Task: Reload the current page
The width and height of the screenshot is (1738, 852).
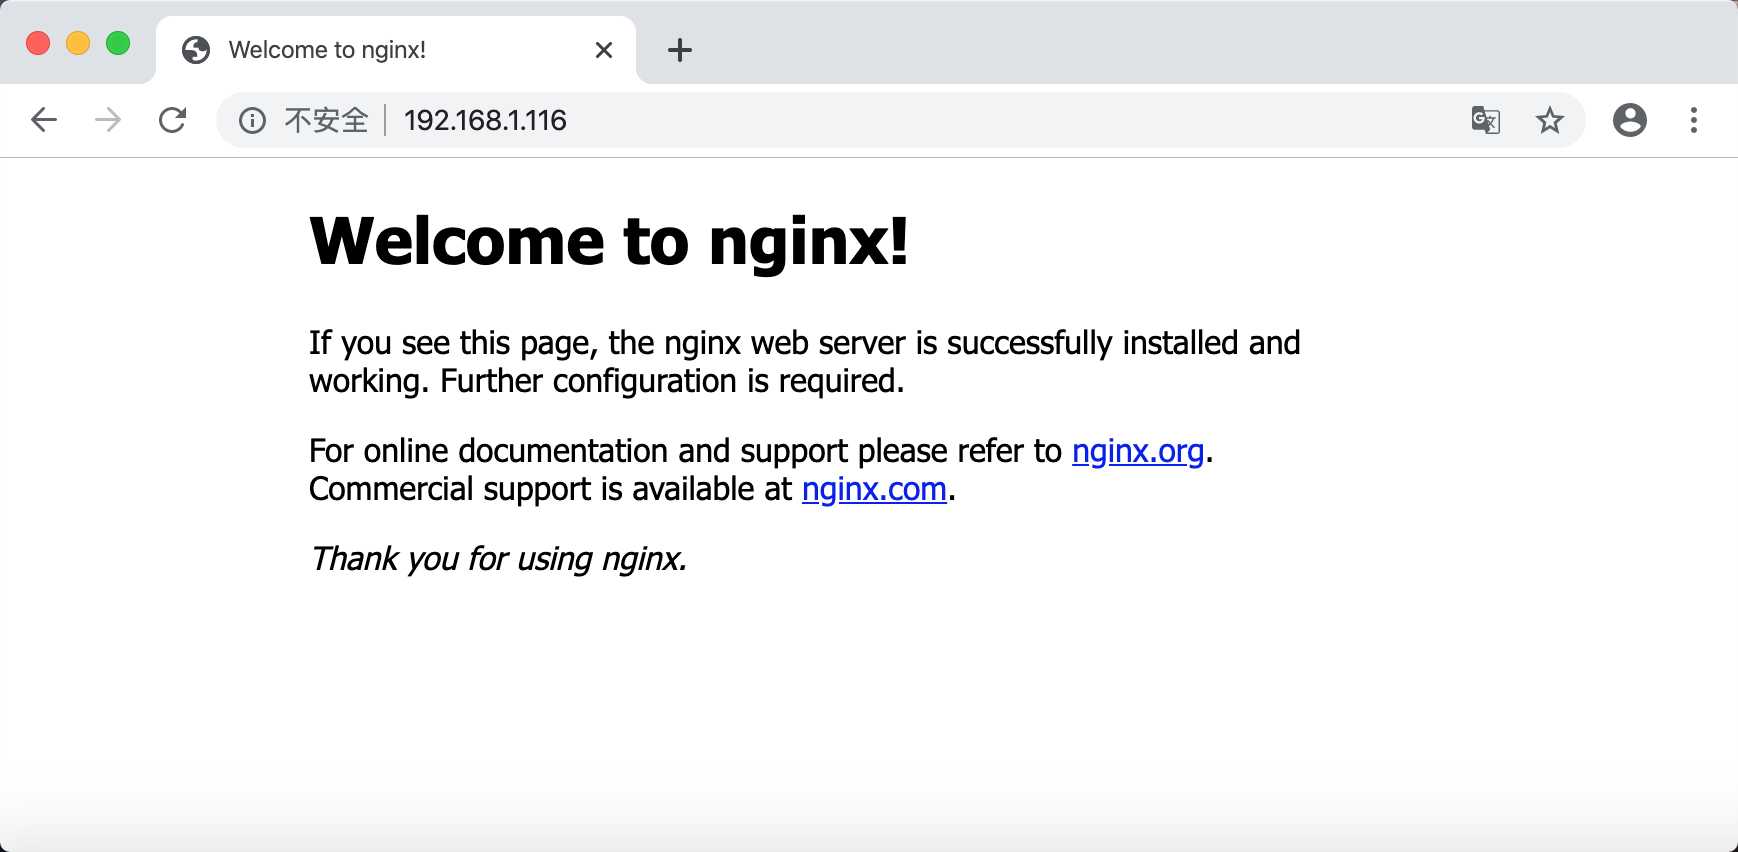Action: coord(173,120)
